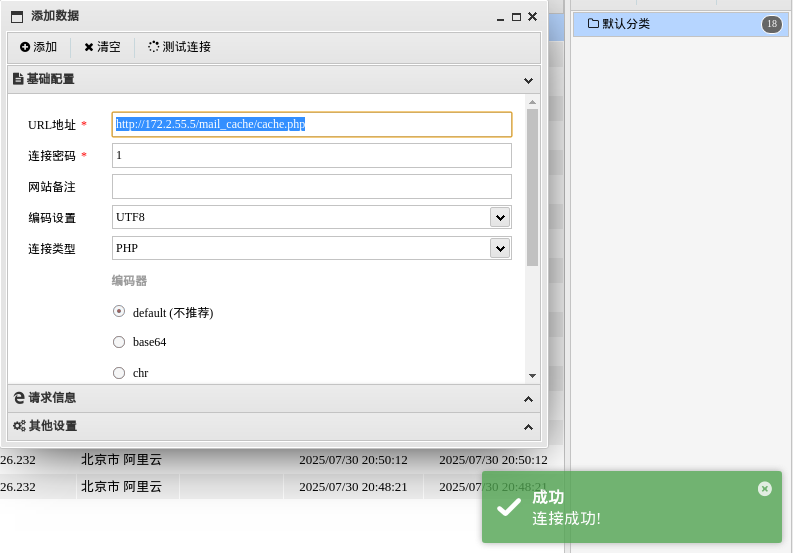Click the 清空 (clear) button
793x553 pixels.
tap(103, 47)
